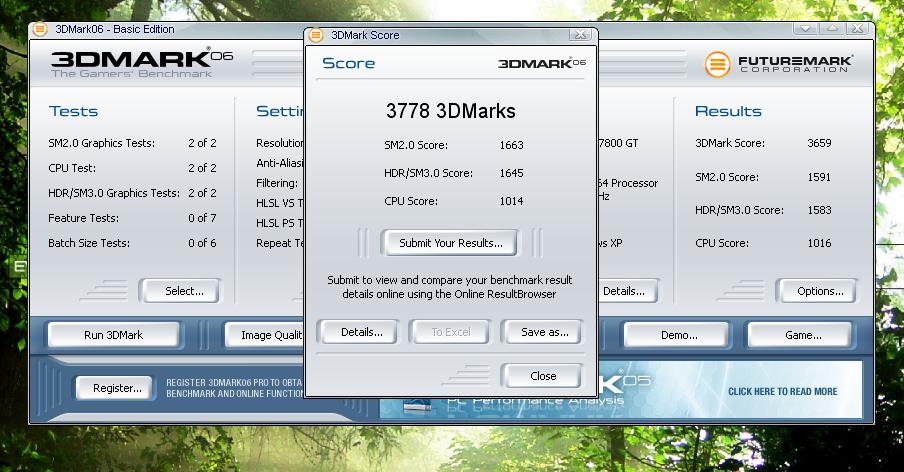
Task: Open the Image Quality button
Action: (x=265, y=335)
